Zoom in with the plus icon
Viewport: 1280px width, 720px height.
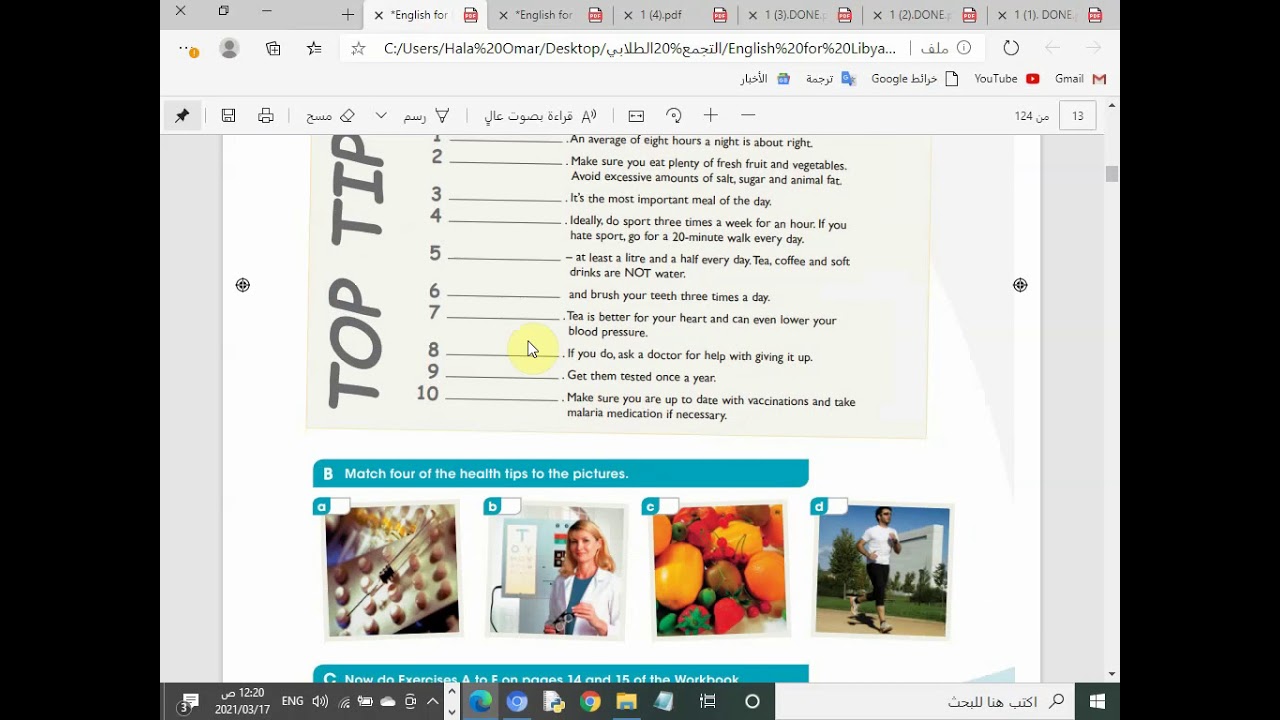coord(711,116)
